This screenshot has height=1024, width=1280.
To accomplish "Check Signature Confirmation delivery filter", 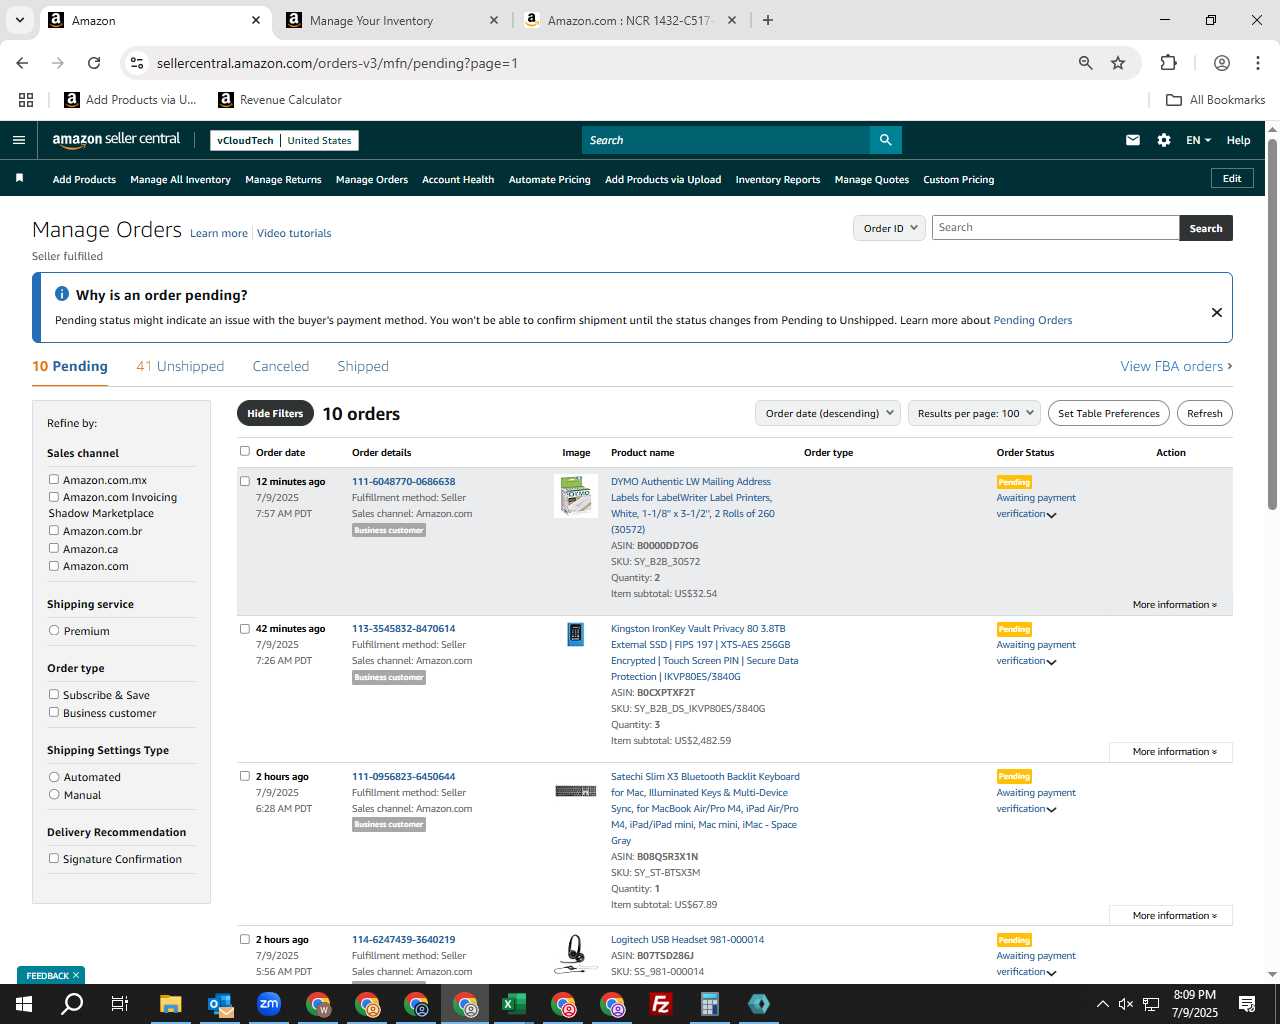I will pos(54,858).
